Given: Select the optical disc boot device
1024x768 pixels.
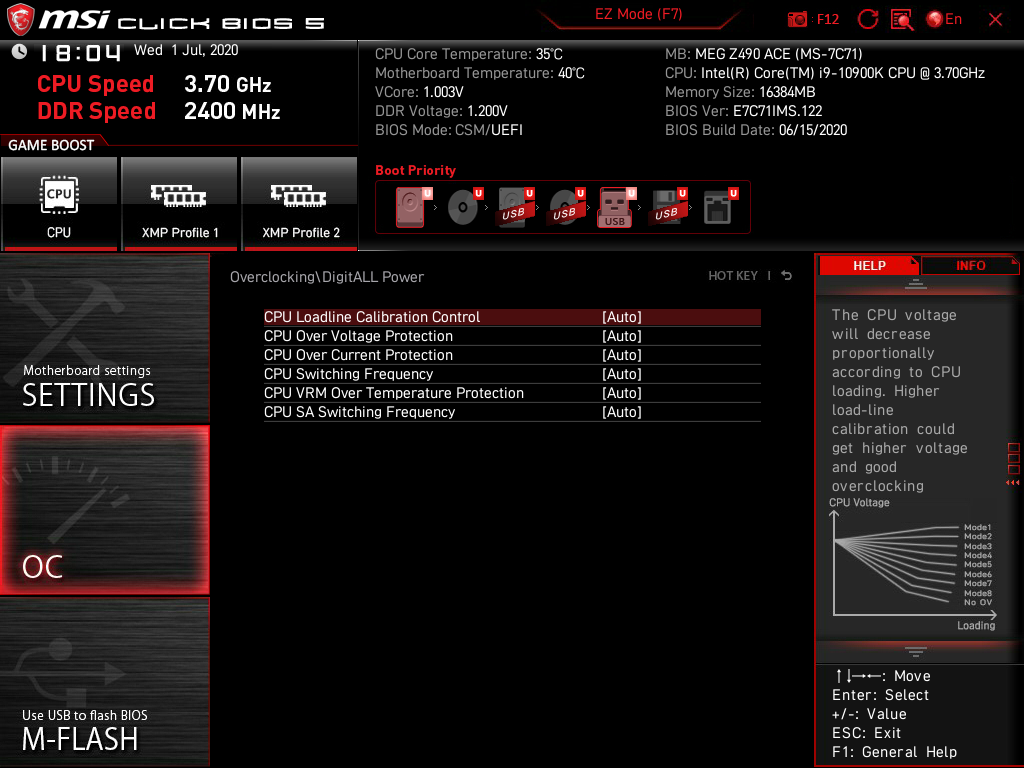Looking at the screenshot, I should pyautogui.click(x=460, y=207).
